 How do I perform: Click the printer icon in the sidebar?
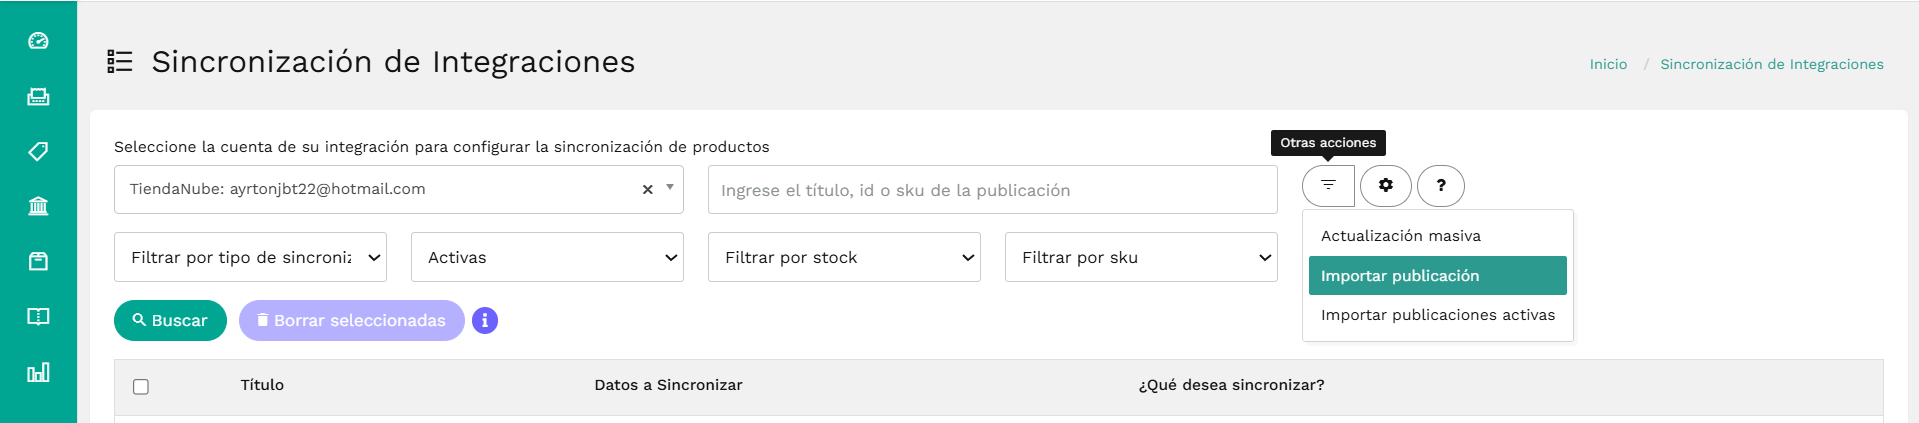pyautogui.click(x=38, y=97)
